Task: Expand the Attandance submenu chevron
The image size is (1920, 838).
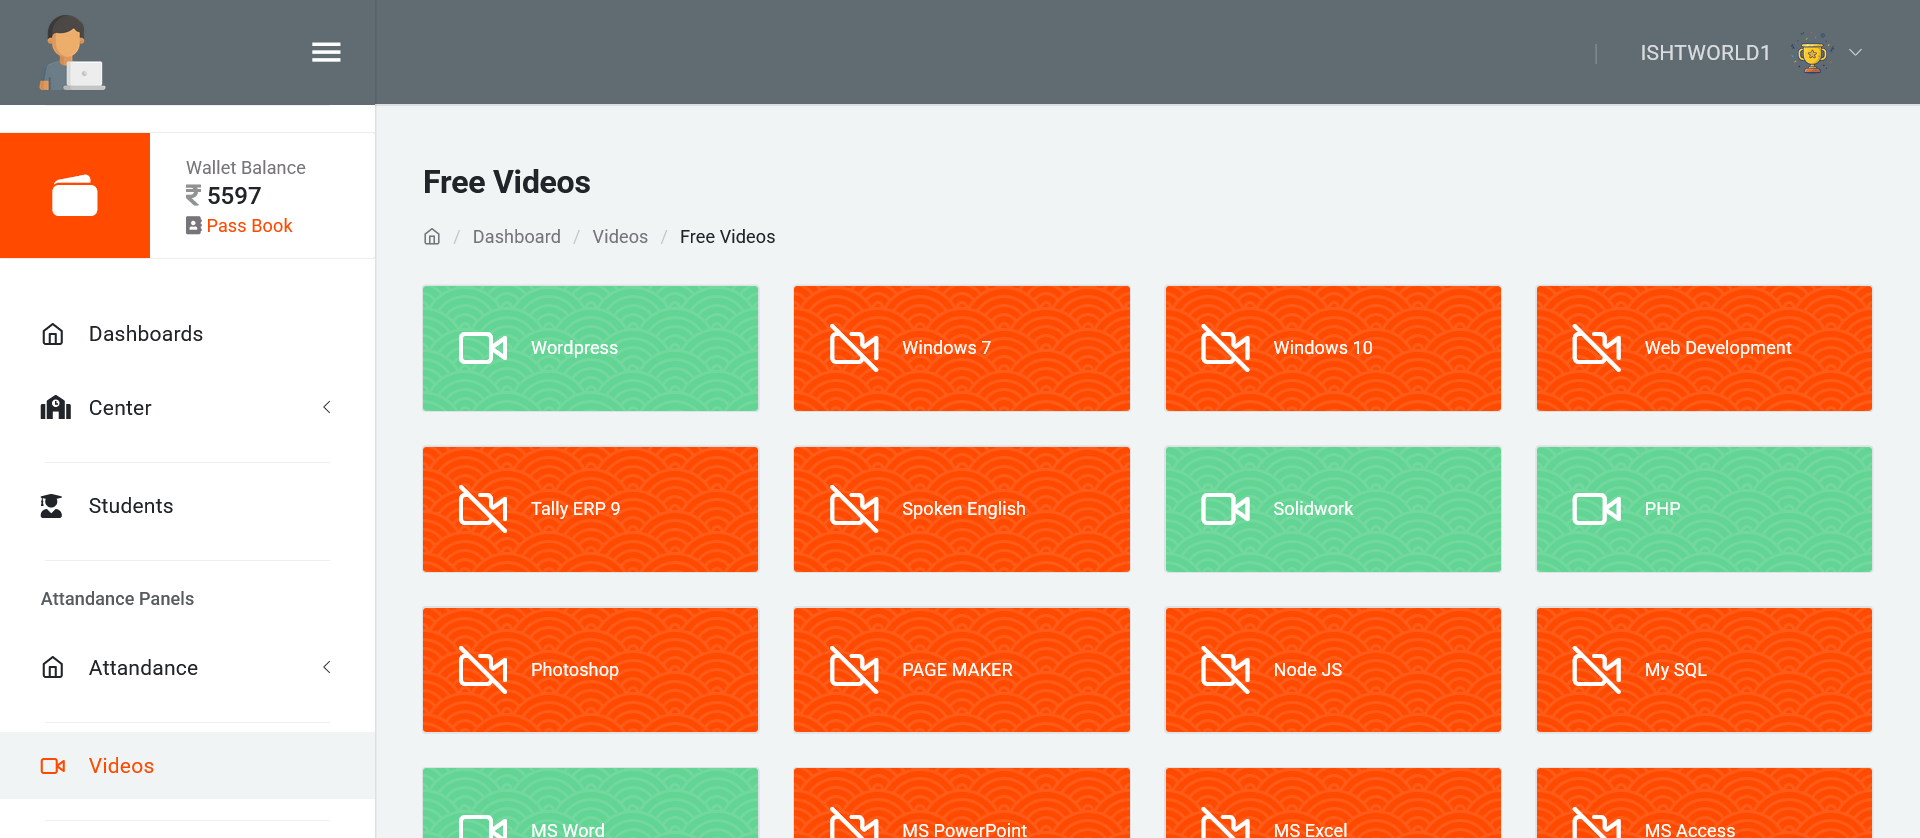Action: tap(327, 667)
